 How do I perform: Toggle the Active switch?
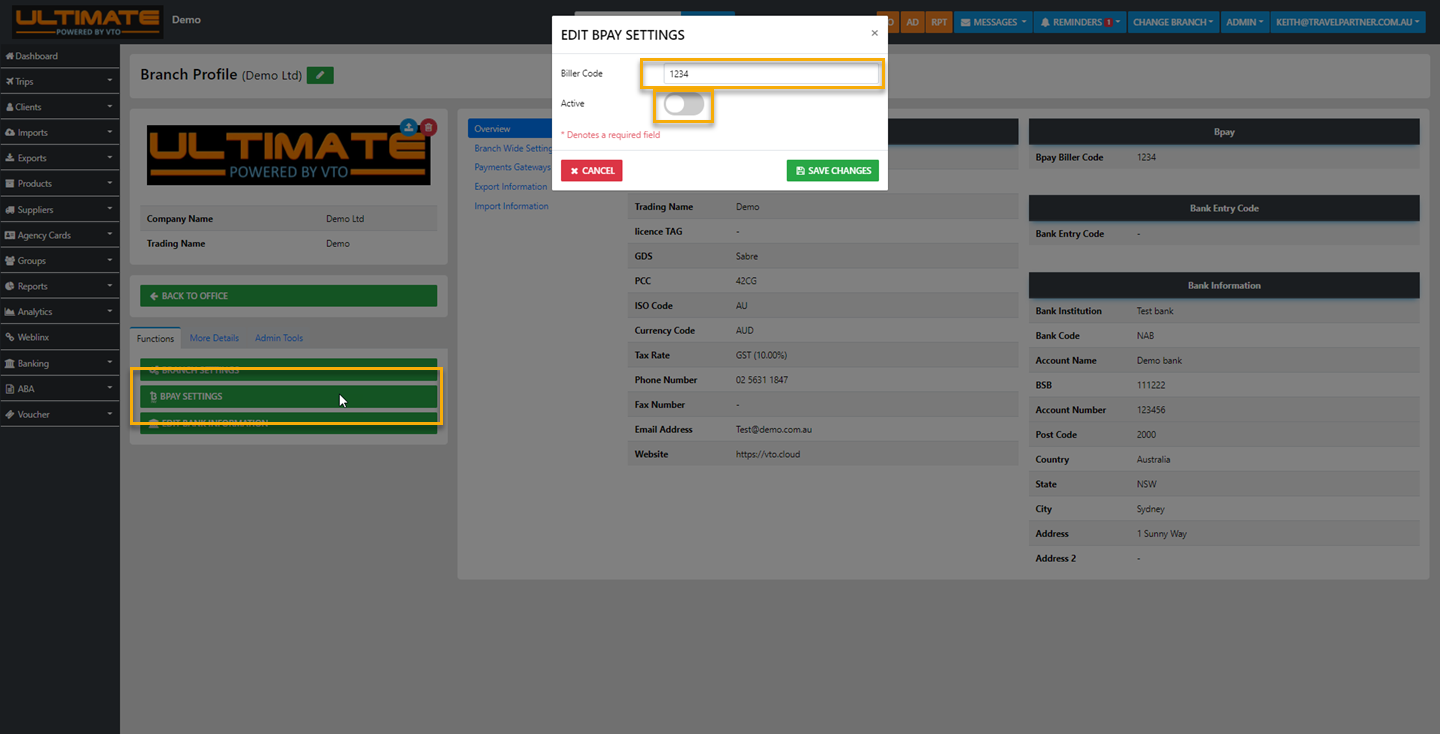(x=684, y=104)
